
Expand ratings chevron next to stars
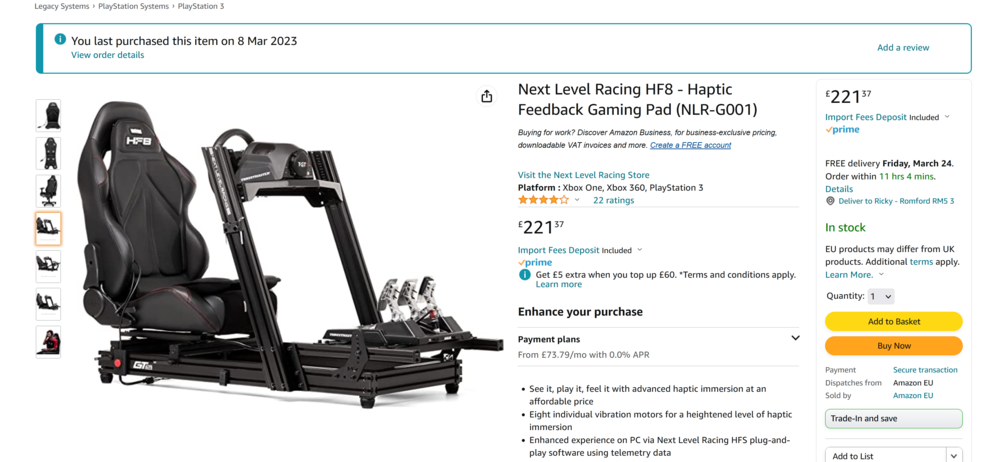(577, 200)
